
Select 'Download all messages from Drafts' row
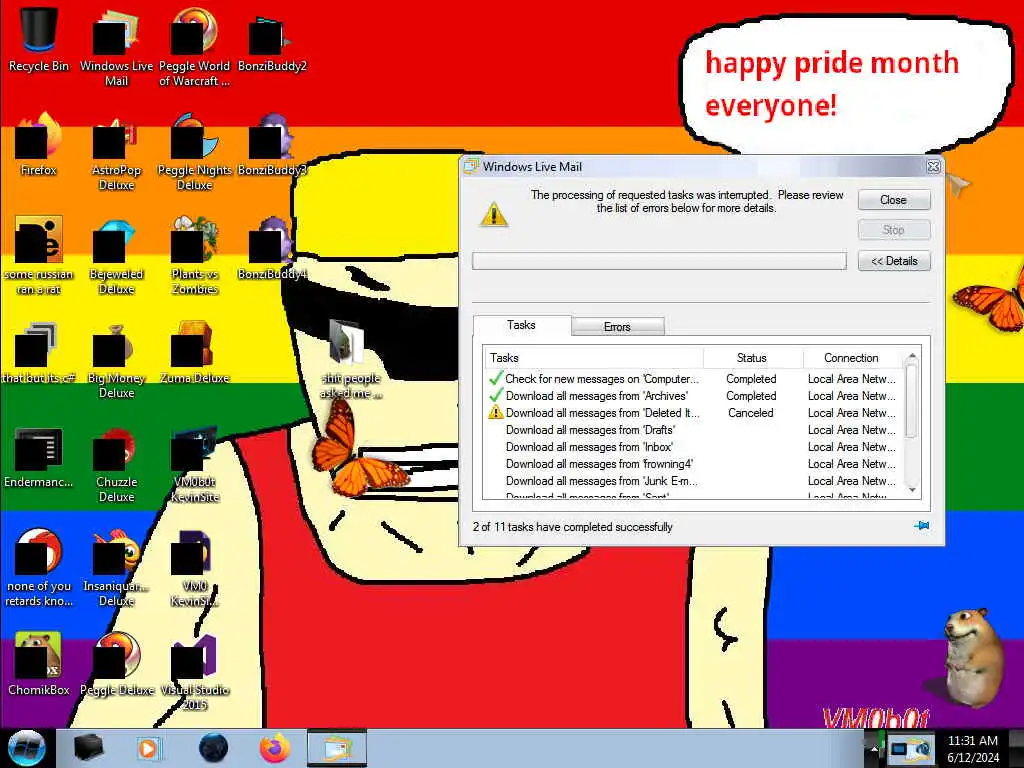tap(694, 430)
